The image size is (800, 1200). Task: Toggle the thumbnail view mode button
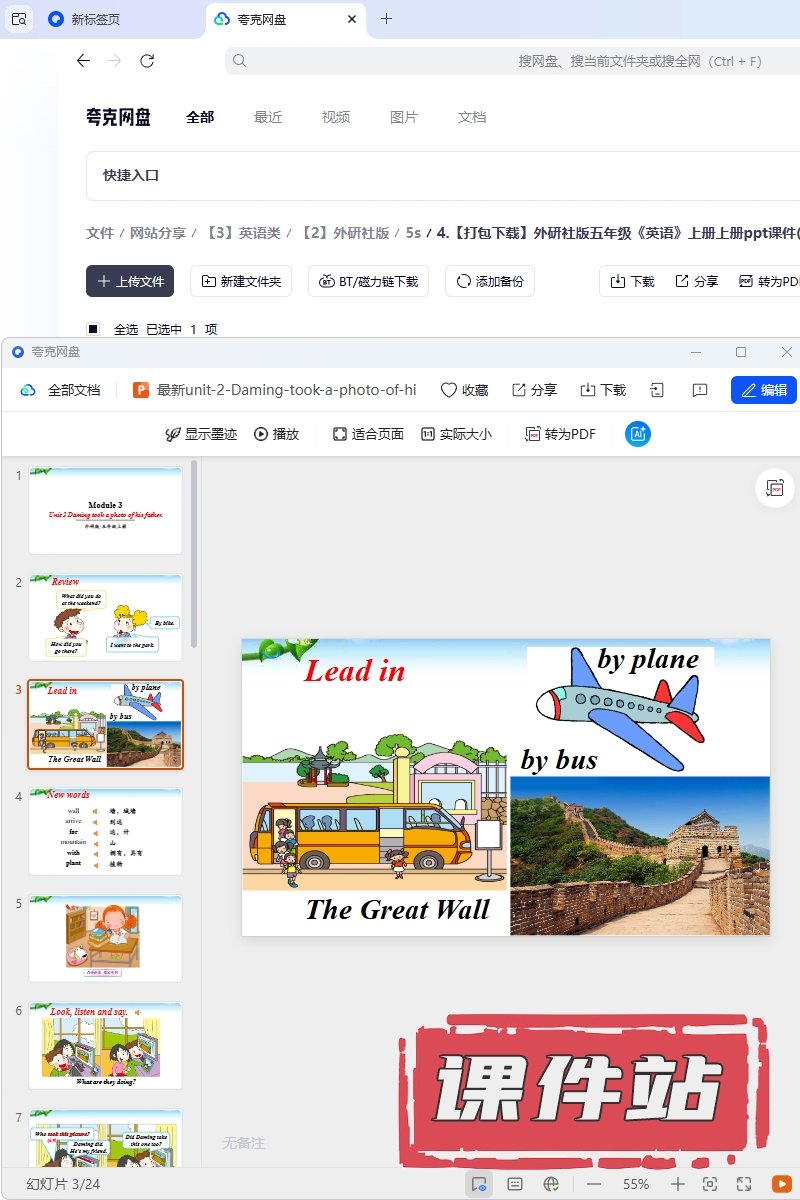point(479,1184)
